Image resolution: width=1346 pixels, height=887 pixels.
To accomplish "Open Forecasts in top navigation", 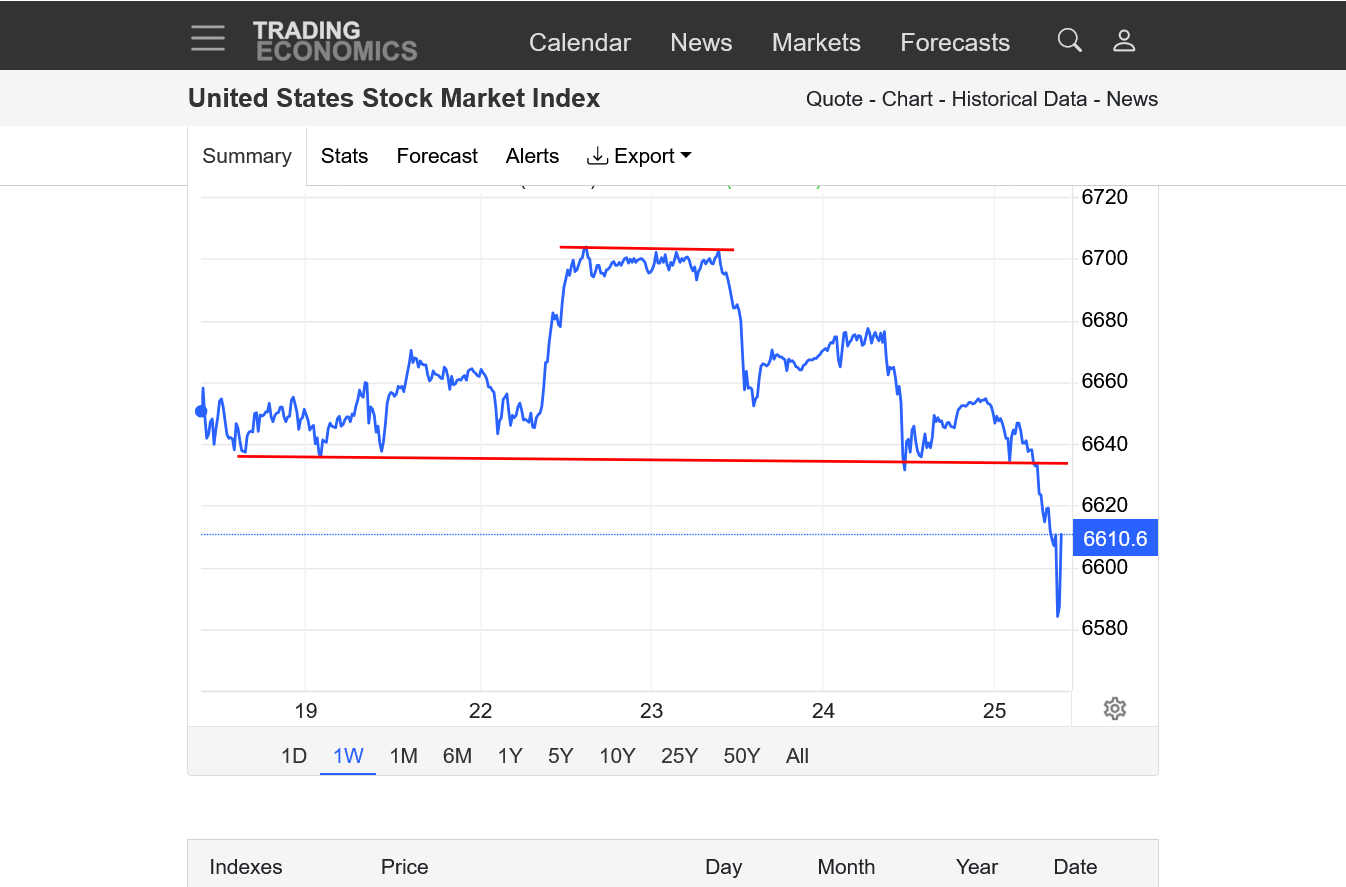I will (x=955, y=43).
